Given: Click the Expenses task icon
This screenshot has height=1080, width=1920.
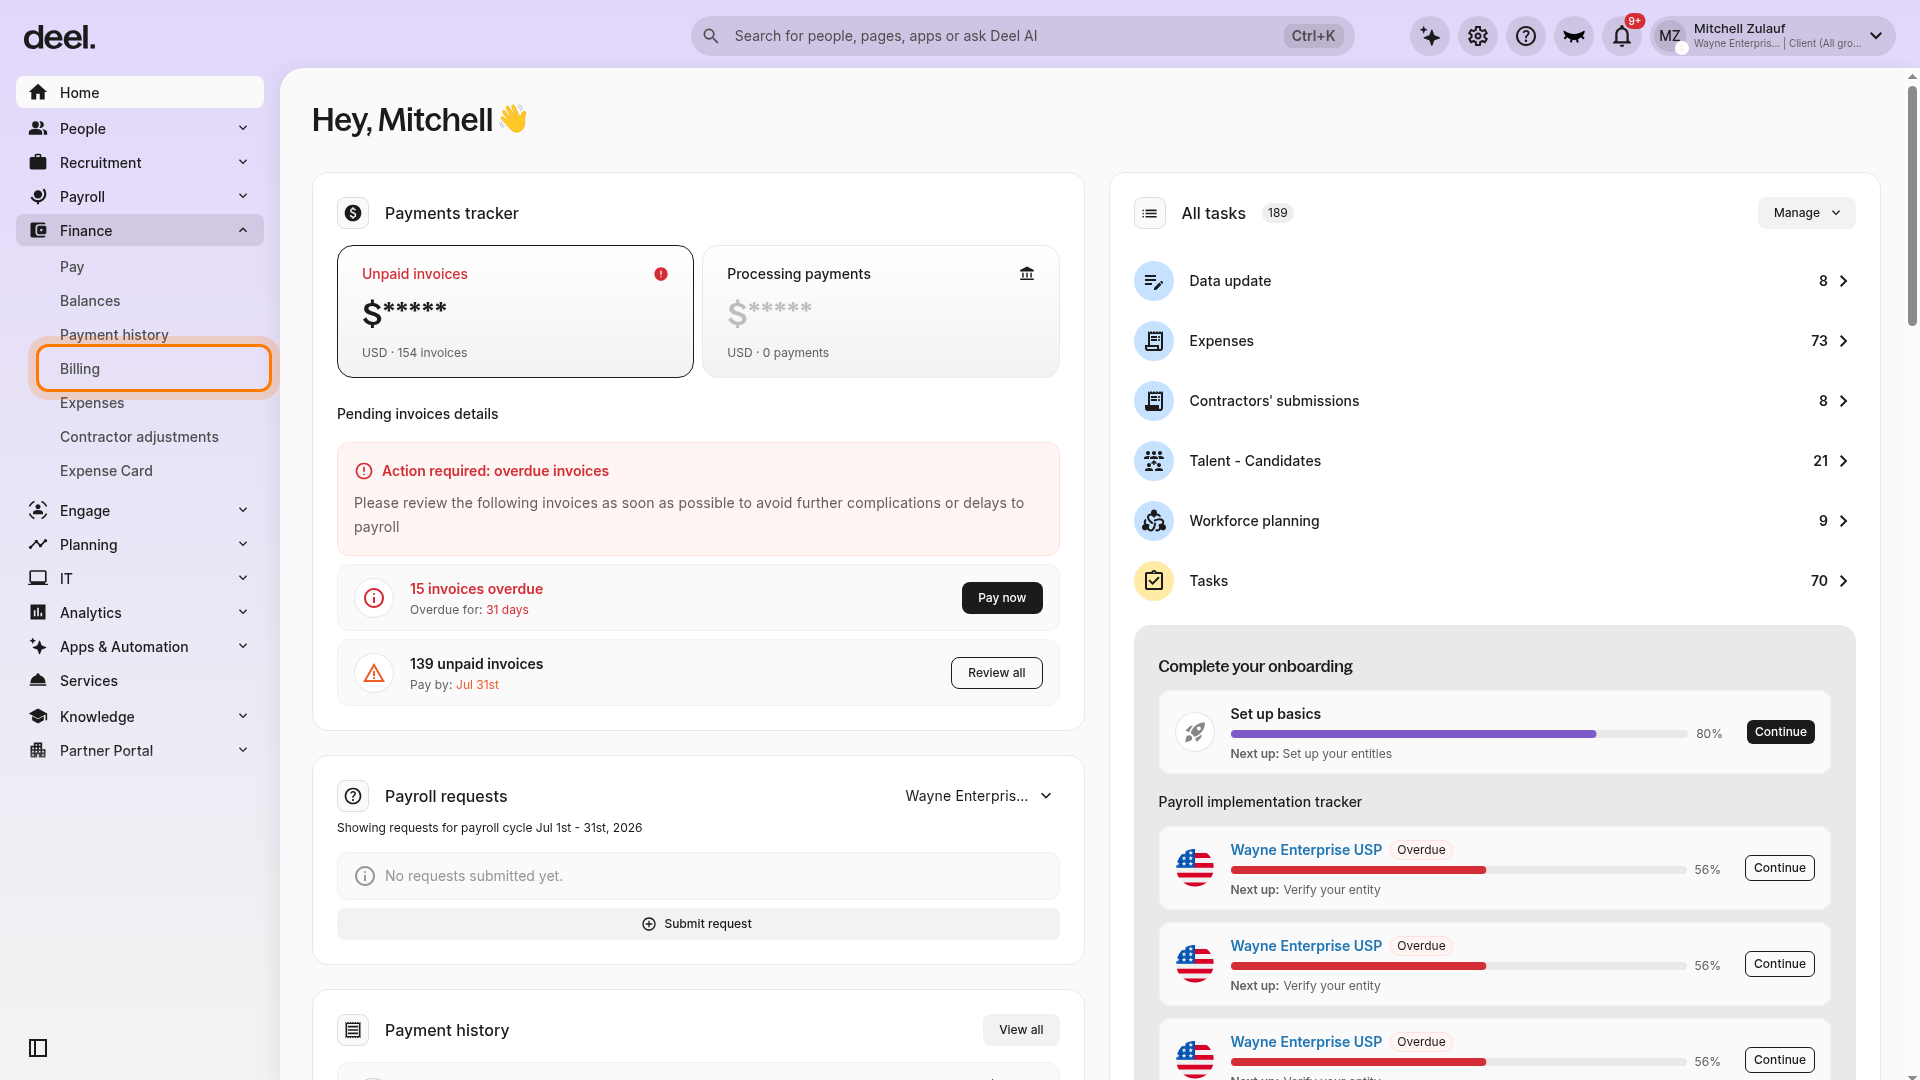Looking at the screenshot, I should point(1154,341).
